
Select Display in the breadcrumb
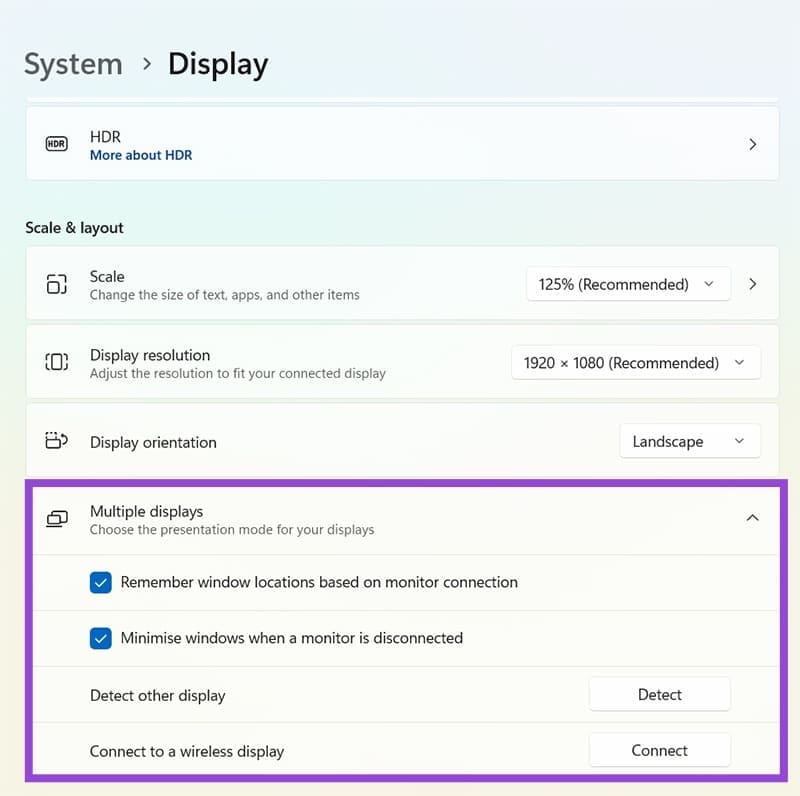217,63
